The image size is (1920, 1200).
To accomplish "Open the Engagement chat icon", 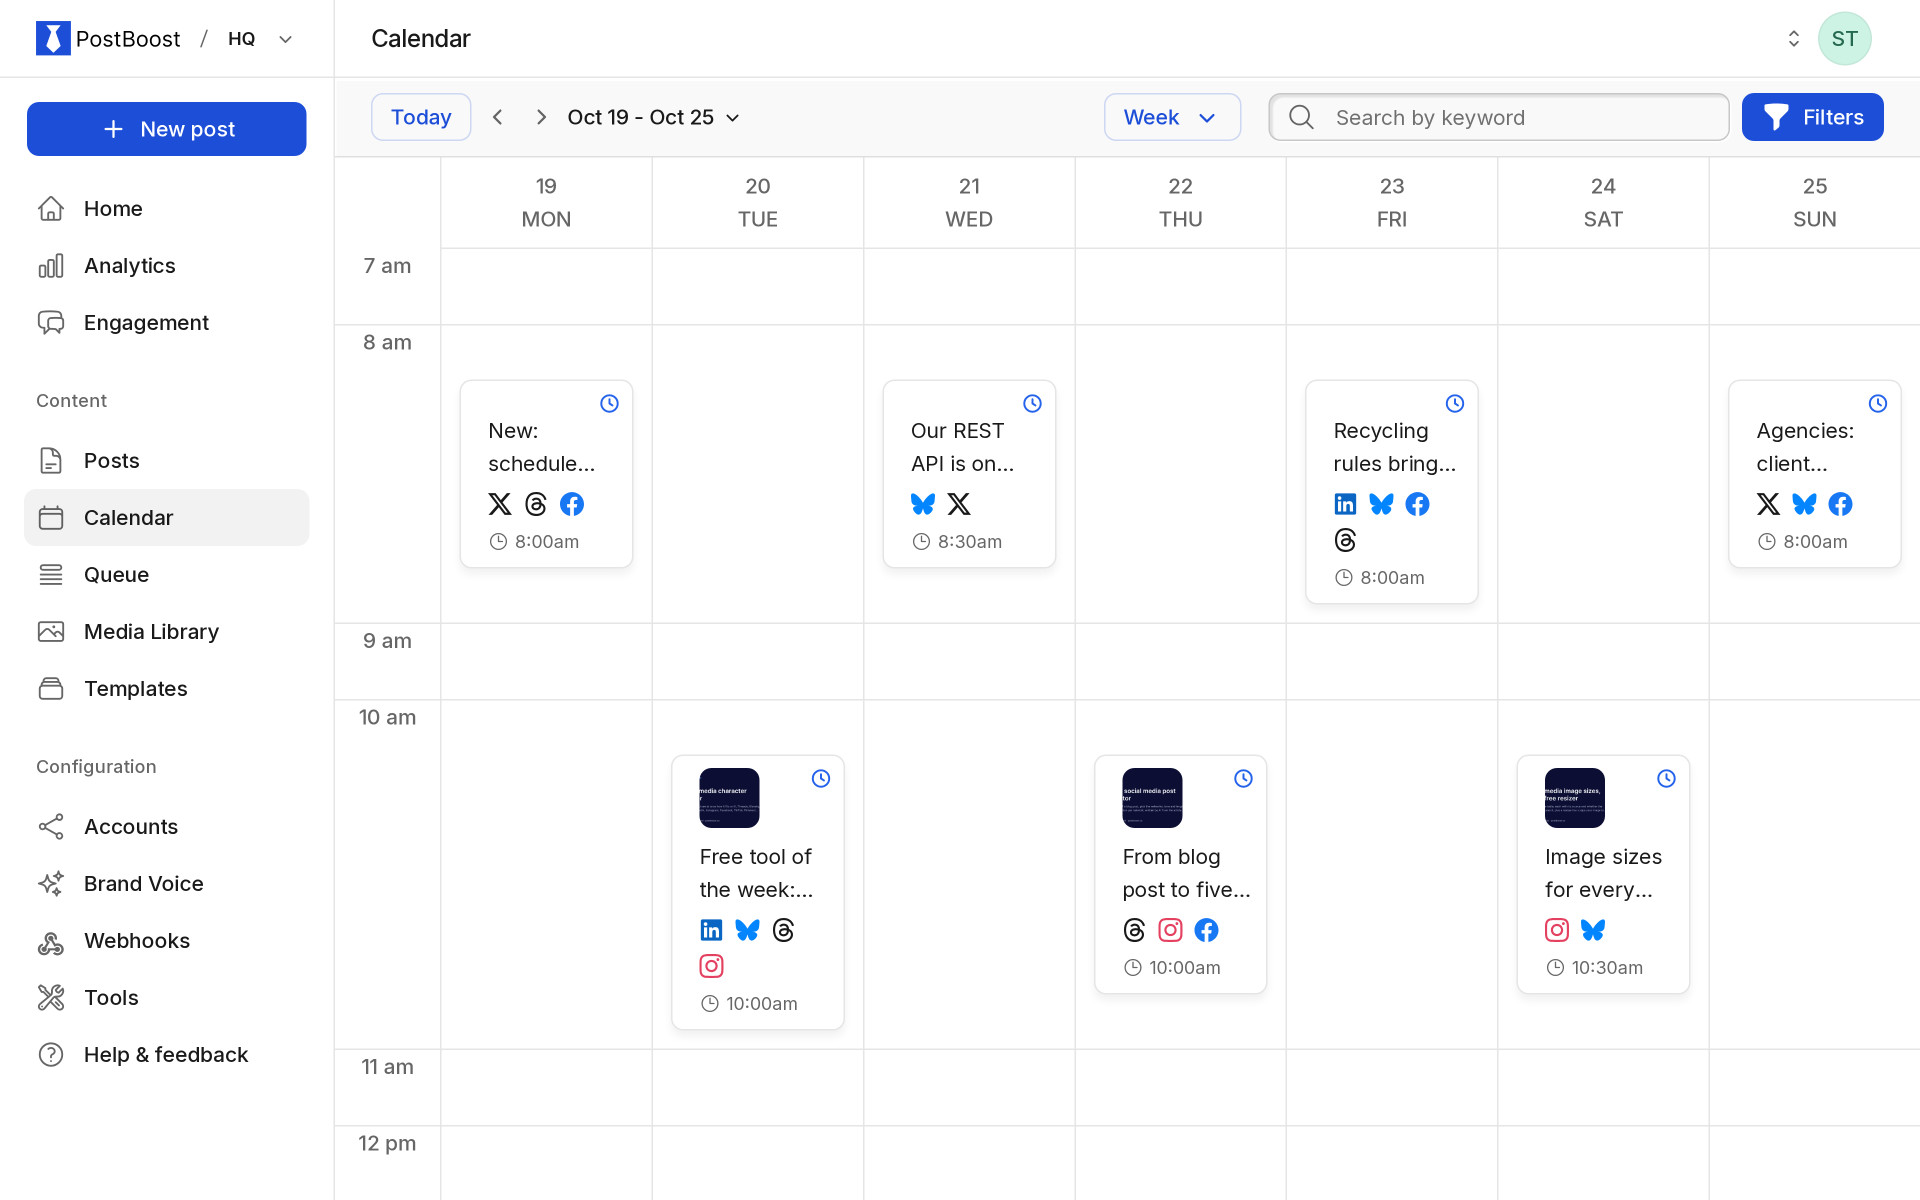I will [x=51, y=322].
